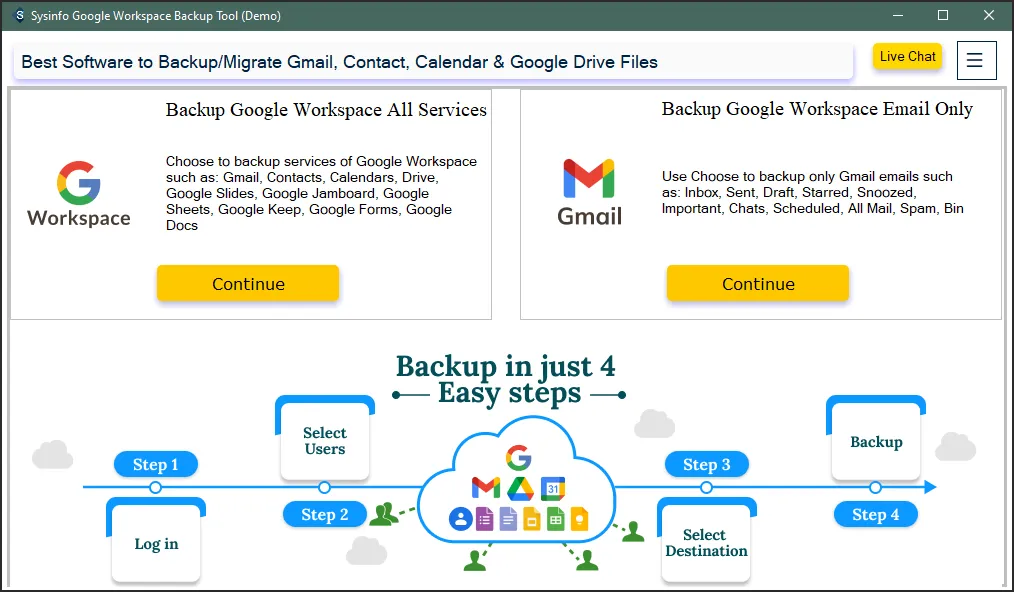
Task: Click the Google Docs icon in cloud
Action: point(508,519)
